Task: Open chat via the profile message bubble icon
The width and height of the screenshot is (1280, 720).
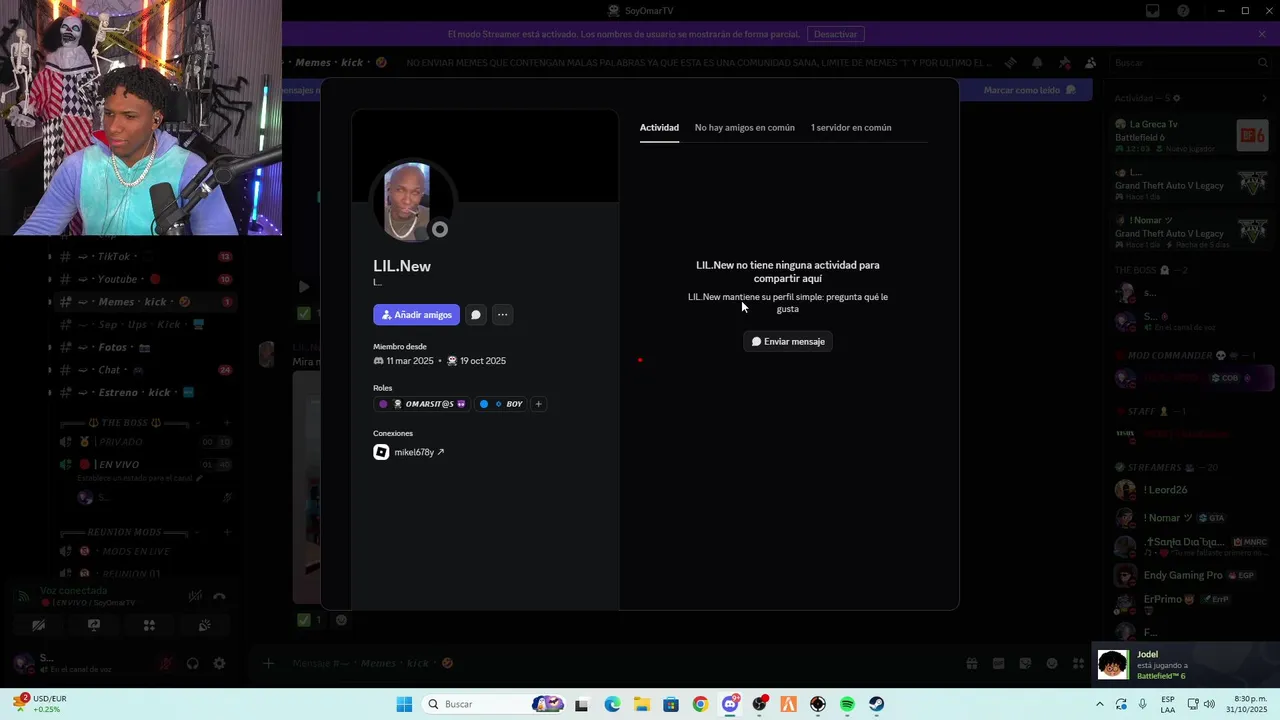Action: 476,315
